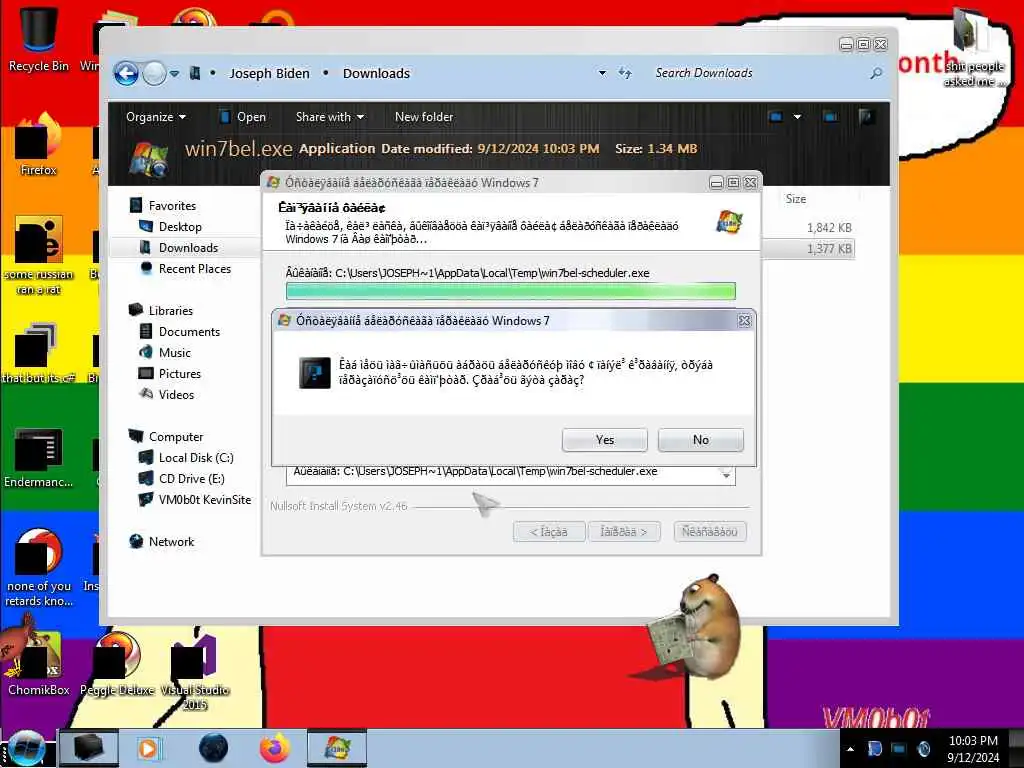This screenshot has height=768, width=1024.
Task: Click the search magnifier icon
Action: pyautogui.click(x=876, y=73)
